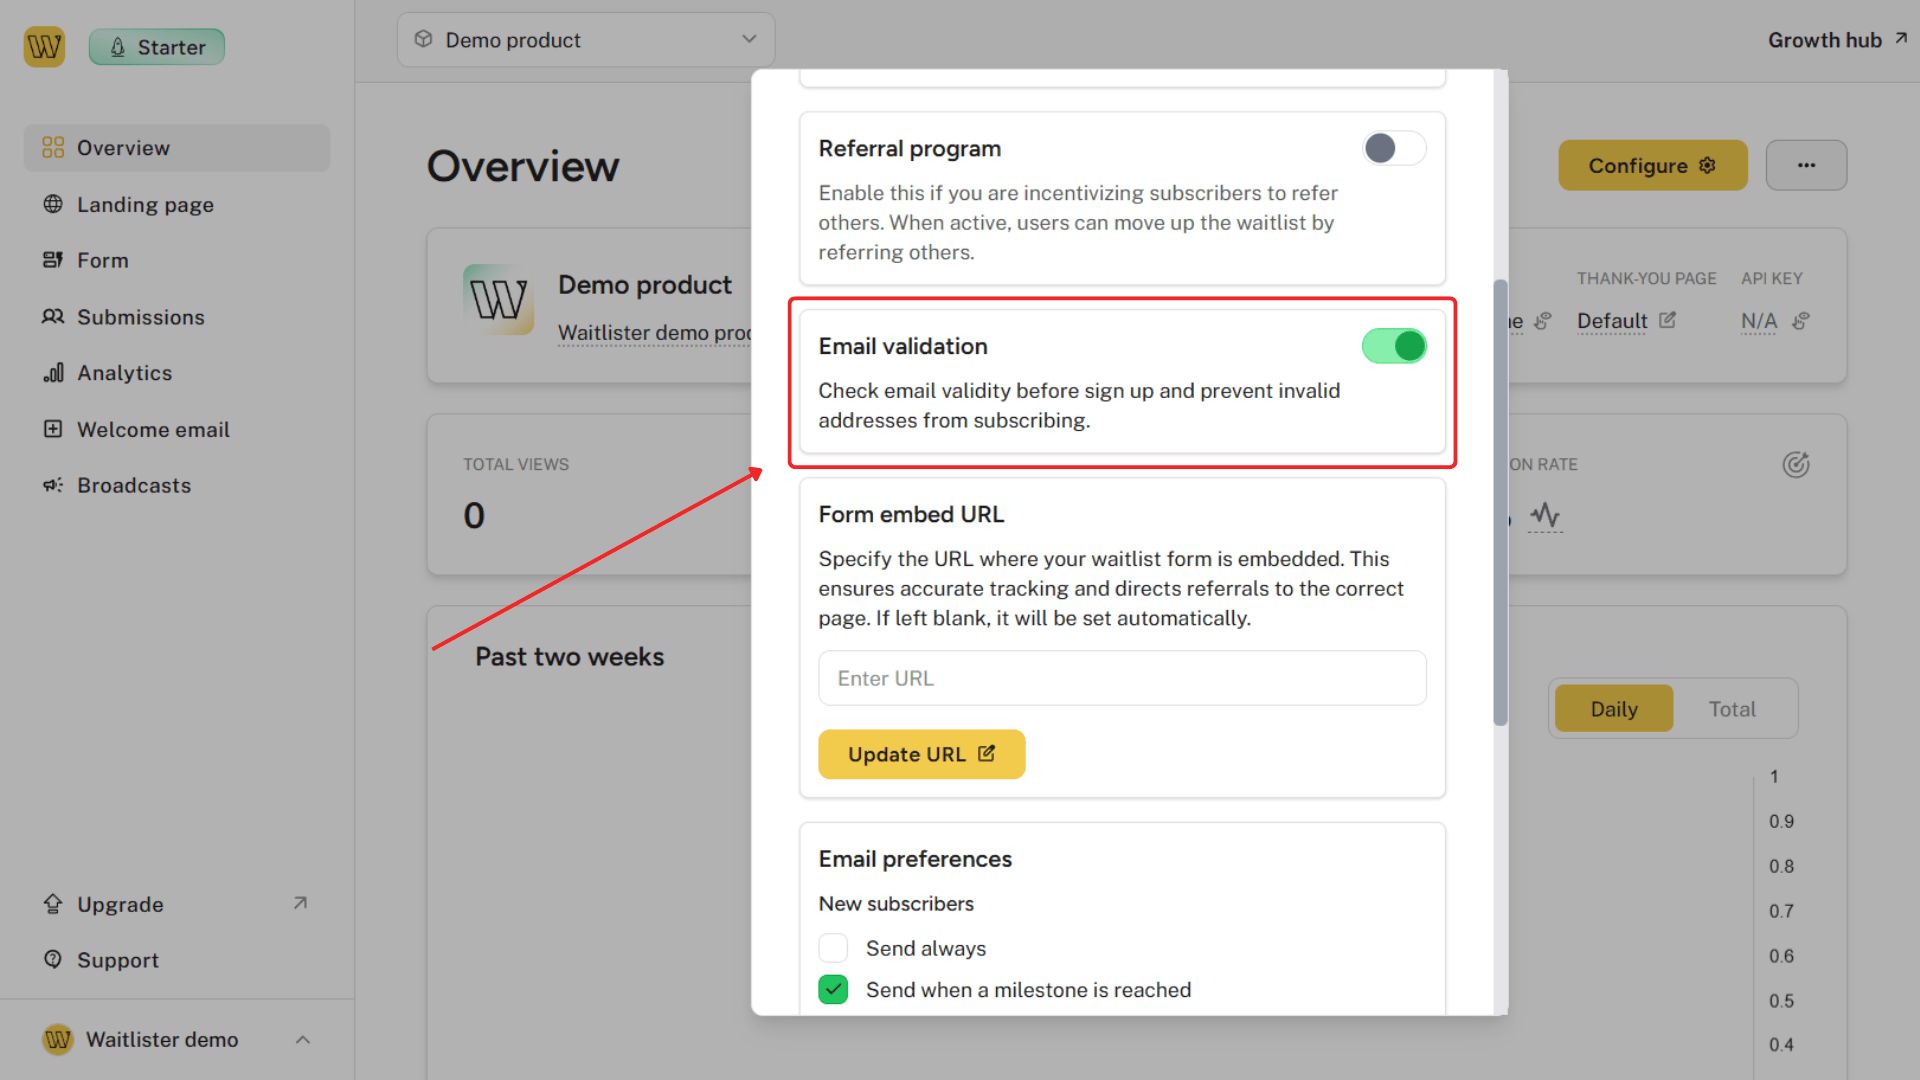This screenshot has width=1920, height=1080.
Task: Click the New subscribers label
Action: click(x=896, y=903)
